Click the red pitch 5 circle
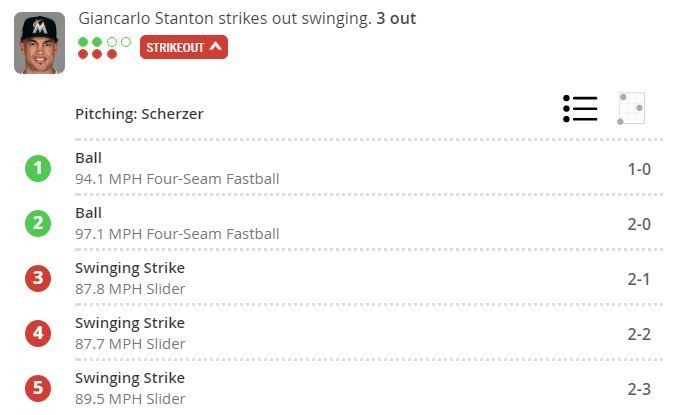The width and height of the screenshot is (685, 415). coord(38,388)
